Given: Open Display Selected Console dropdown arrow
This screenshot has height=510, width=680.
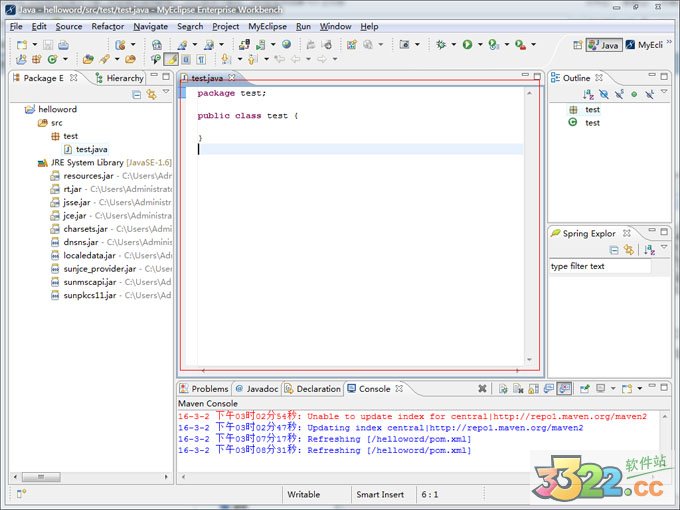Looking at the screenshot, I should pyautogui.click(x=613, y=389).
